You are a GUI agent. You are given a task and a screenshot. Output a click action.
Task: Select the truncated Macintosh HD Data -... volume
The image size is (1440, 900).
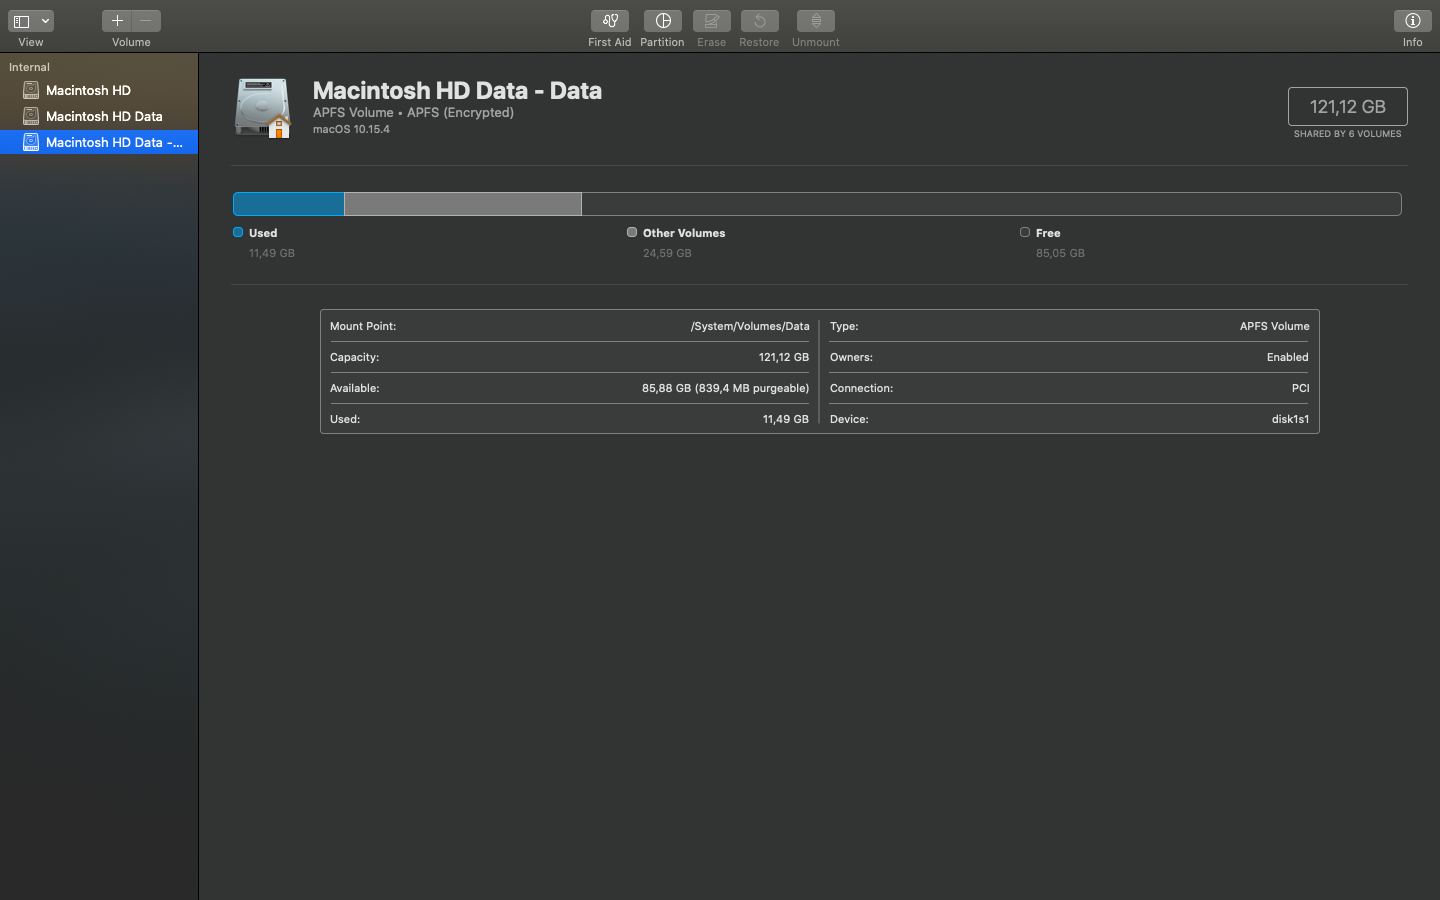pos(99,142)
